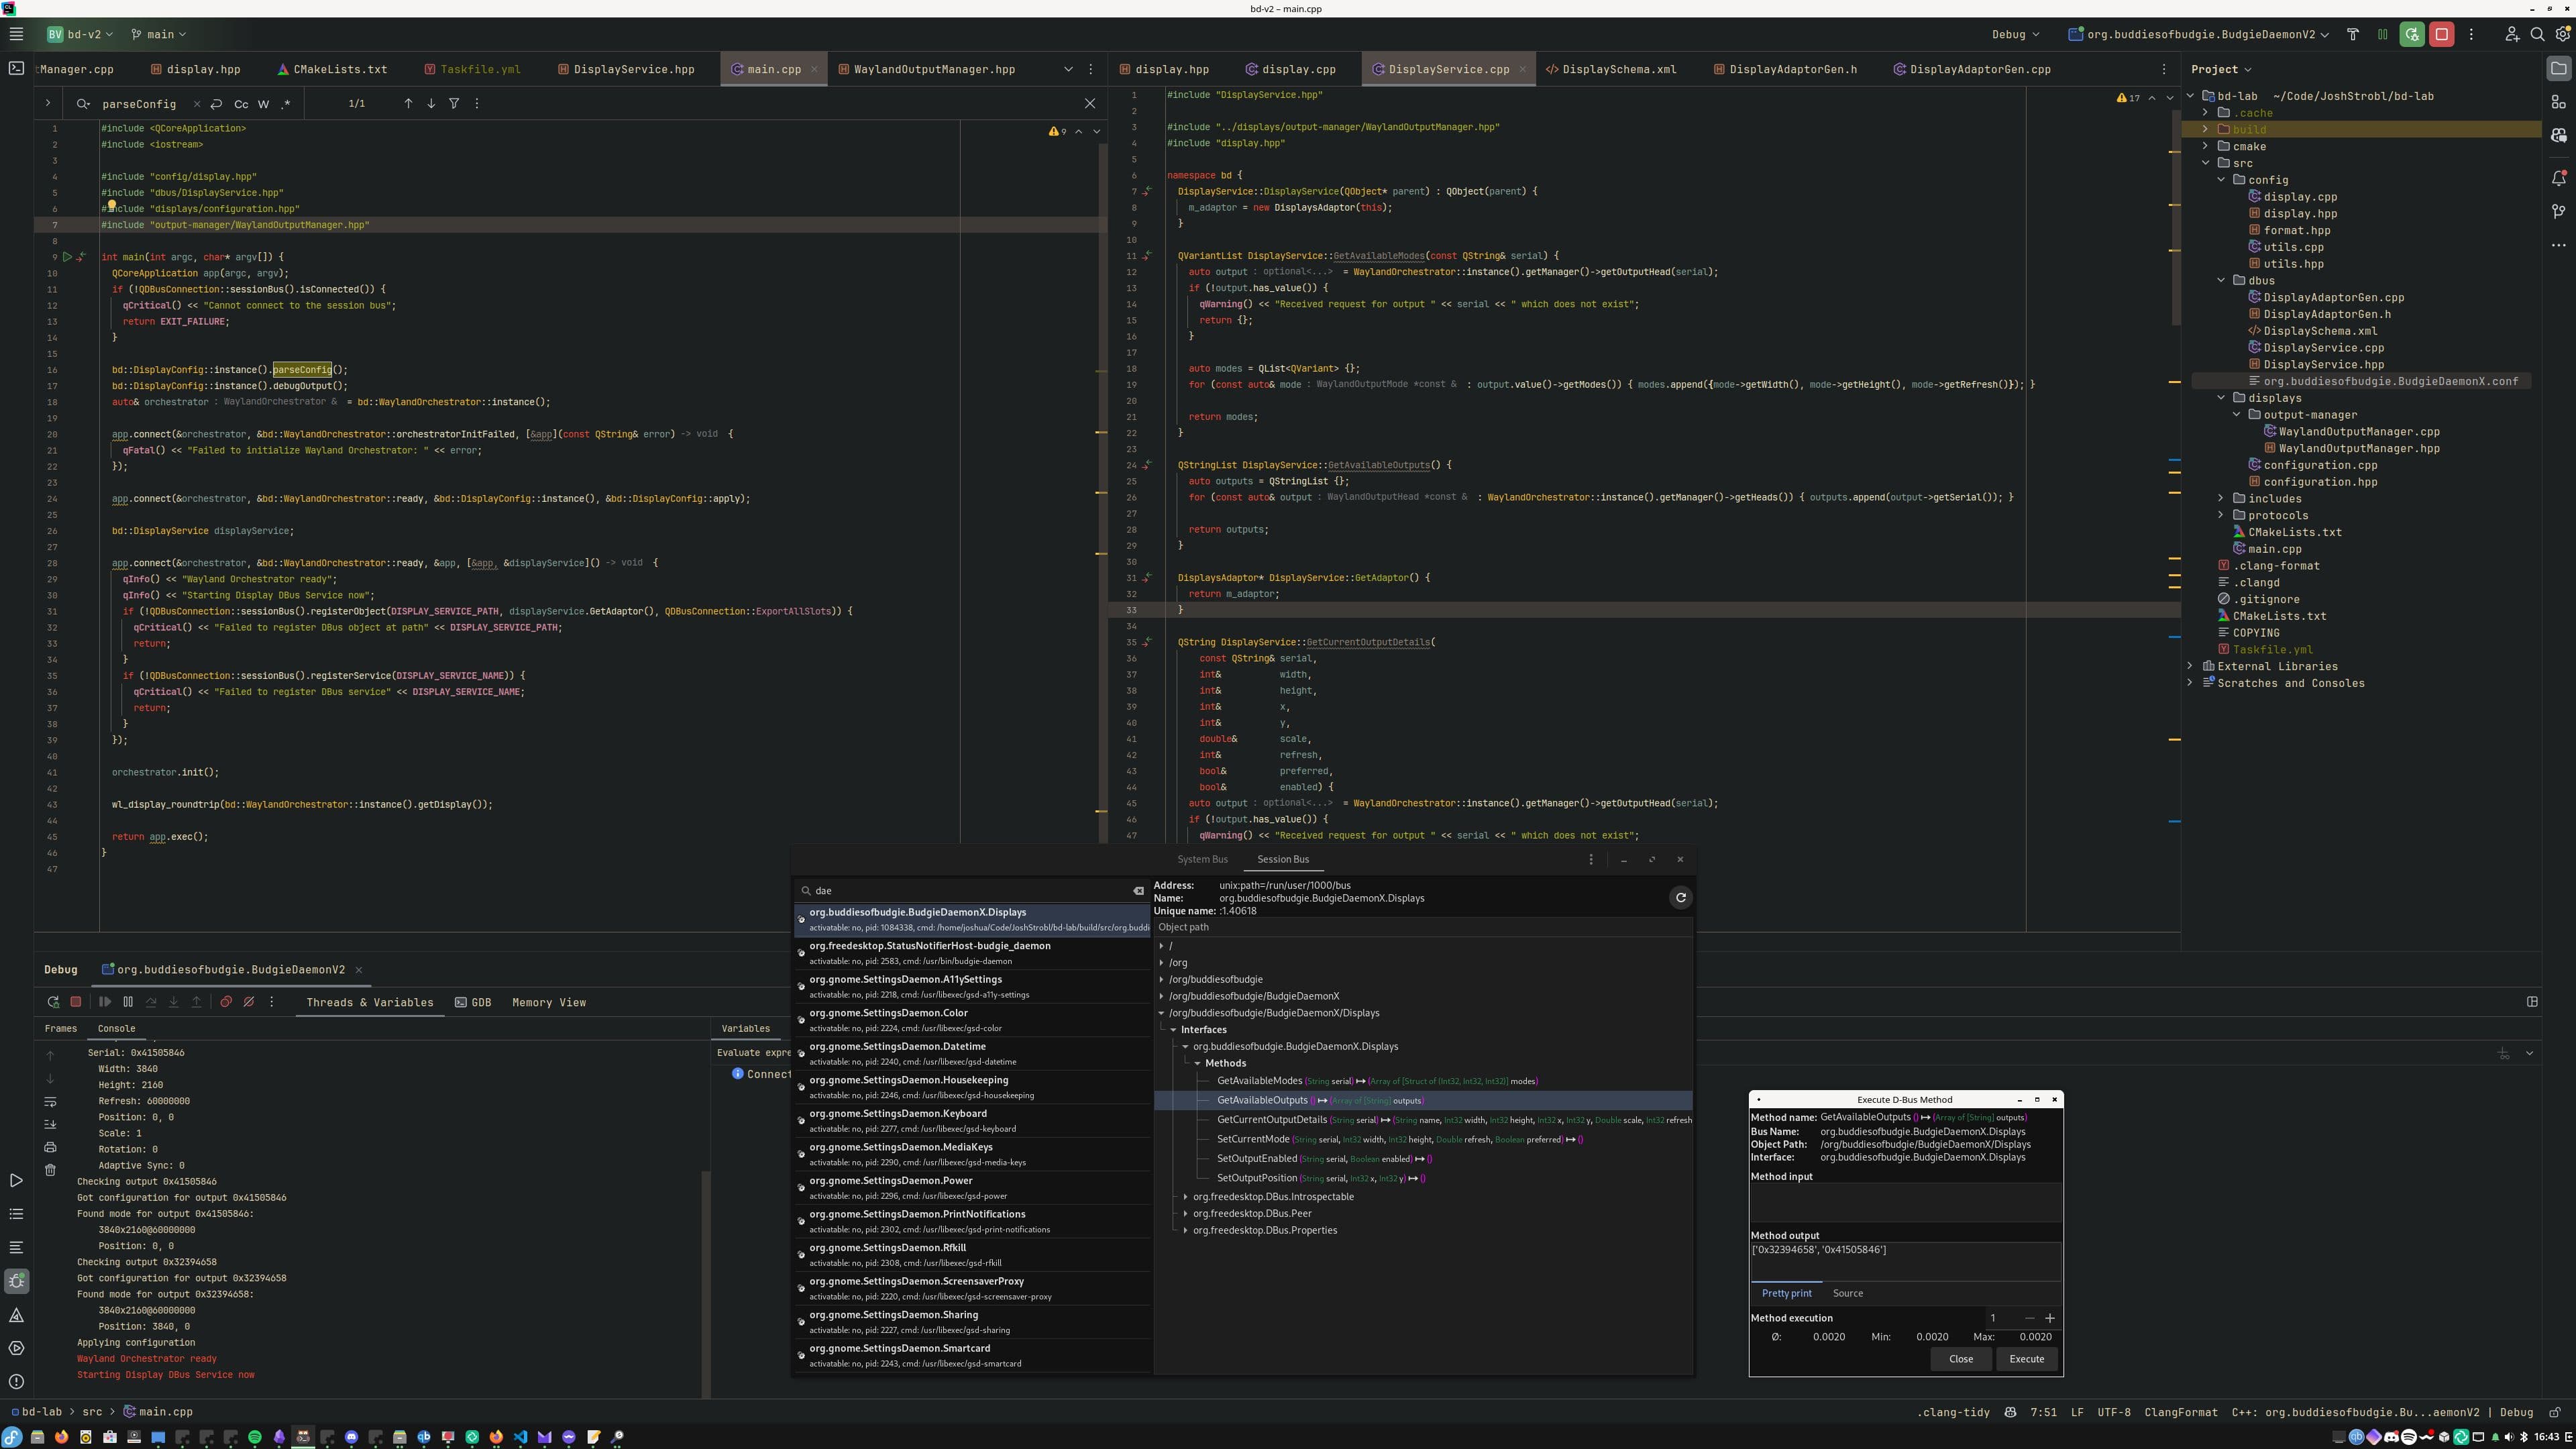
Task: Increase method execution count with plus stepper
Action: [x=2050, y=1318]
